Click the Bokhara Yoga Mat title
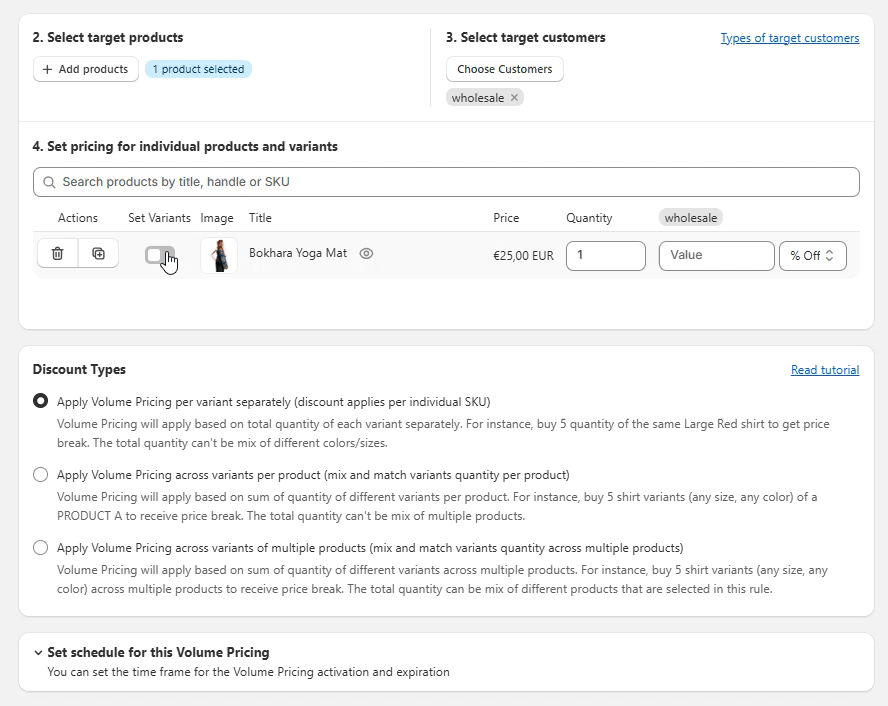The height and width of the screenshot is (706, 888). point(298,253)
